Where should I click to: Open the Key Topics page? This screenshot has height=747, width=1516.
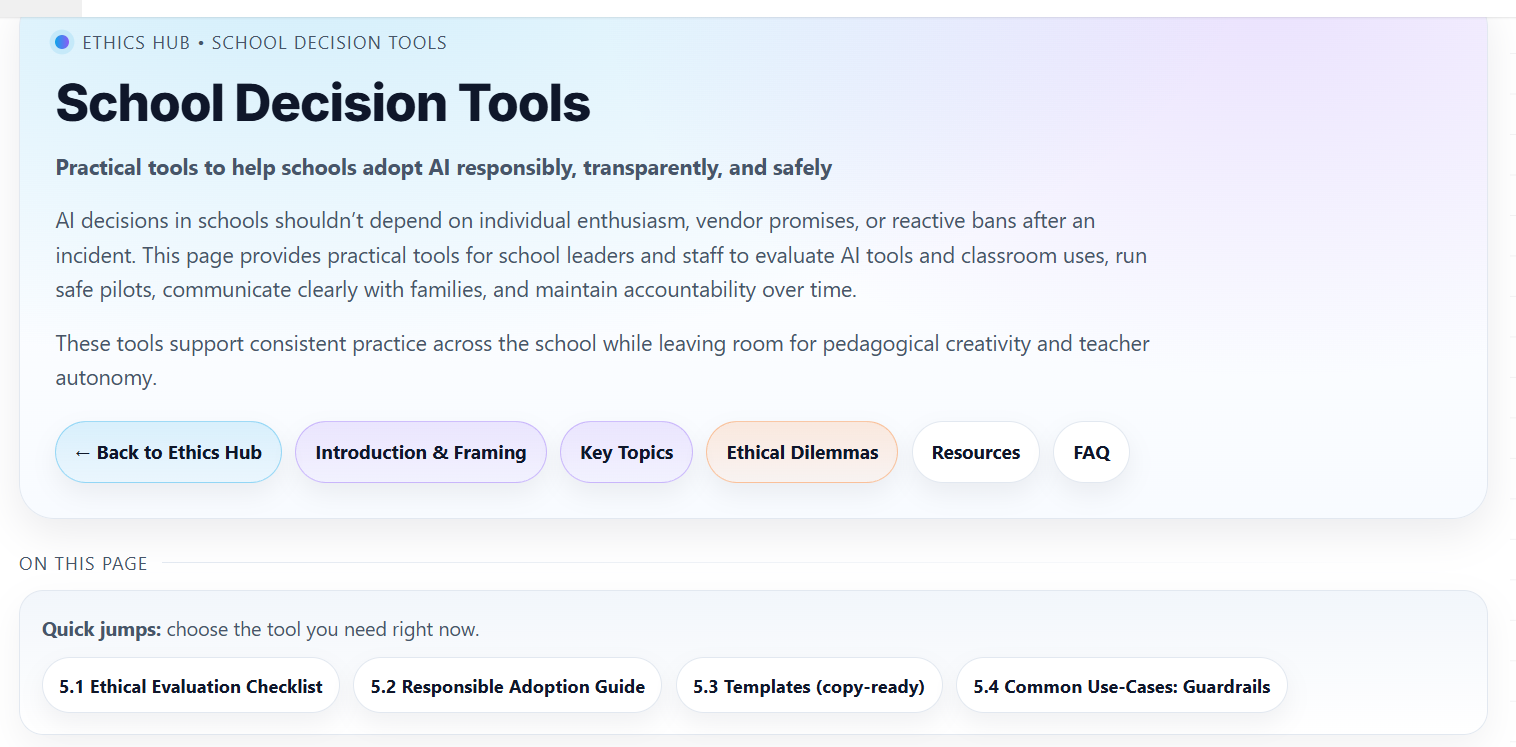click(626, 452)
